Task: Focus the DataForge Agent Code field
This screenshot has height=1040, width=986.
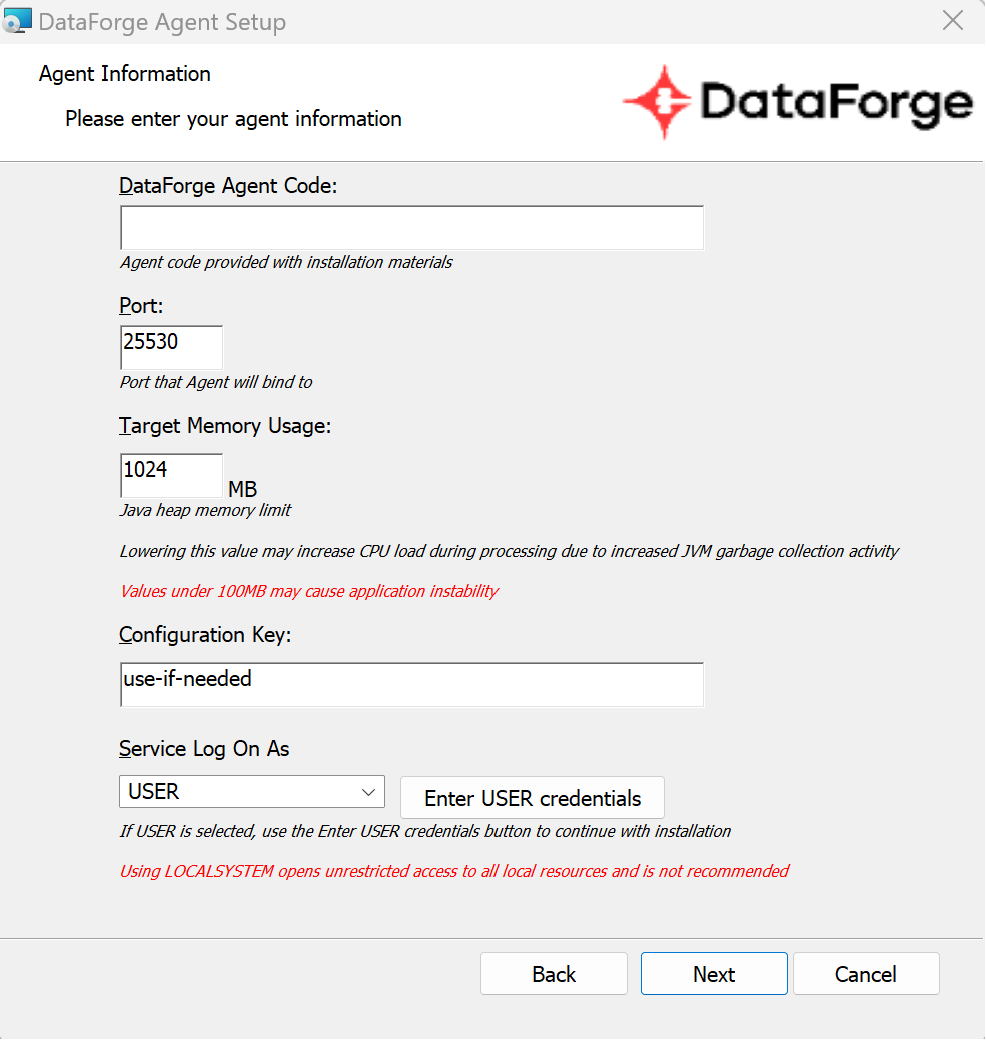Action: coord(412,228)
